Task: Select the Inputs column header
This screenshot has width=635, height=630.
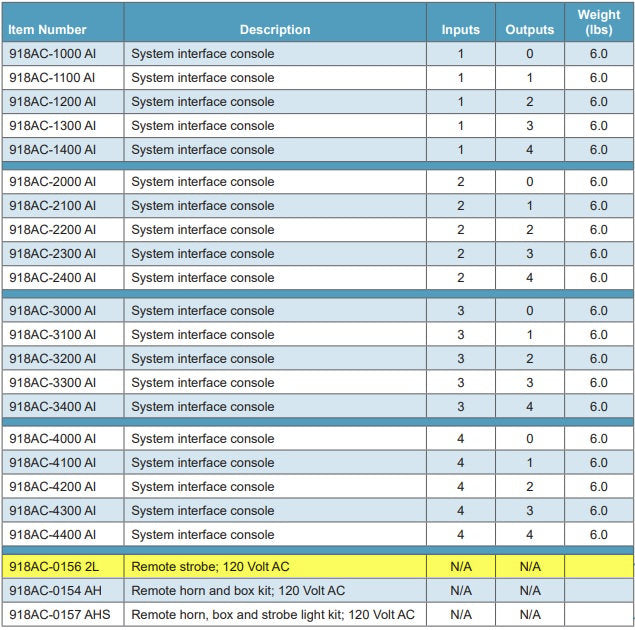Action: [460, 30]
